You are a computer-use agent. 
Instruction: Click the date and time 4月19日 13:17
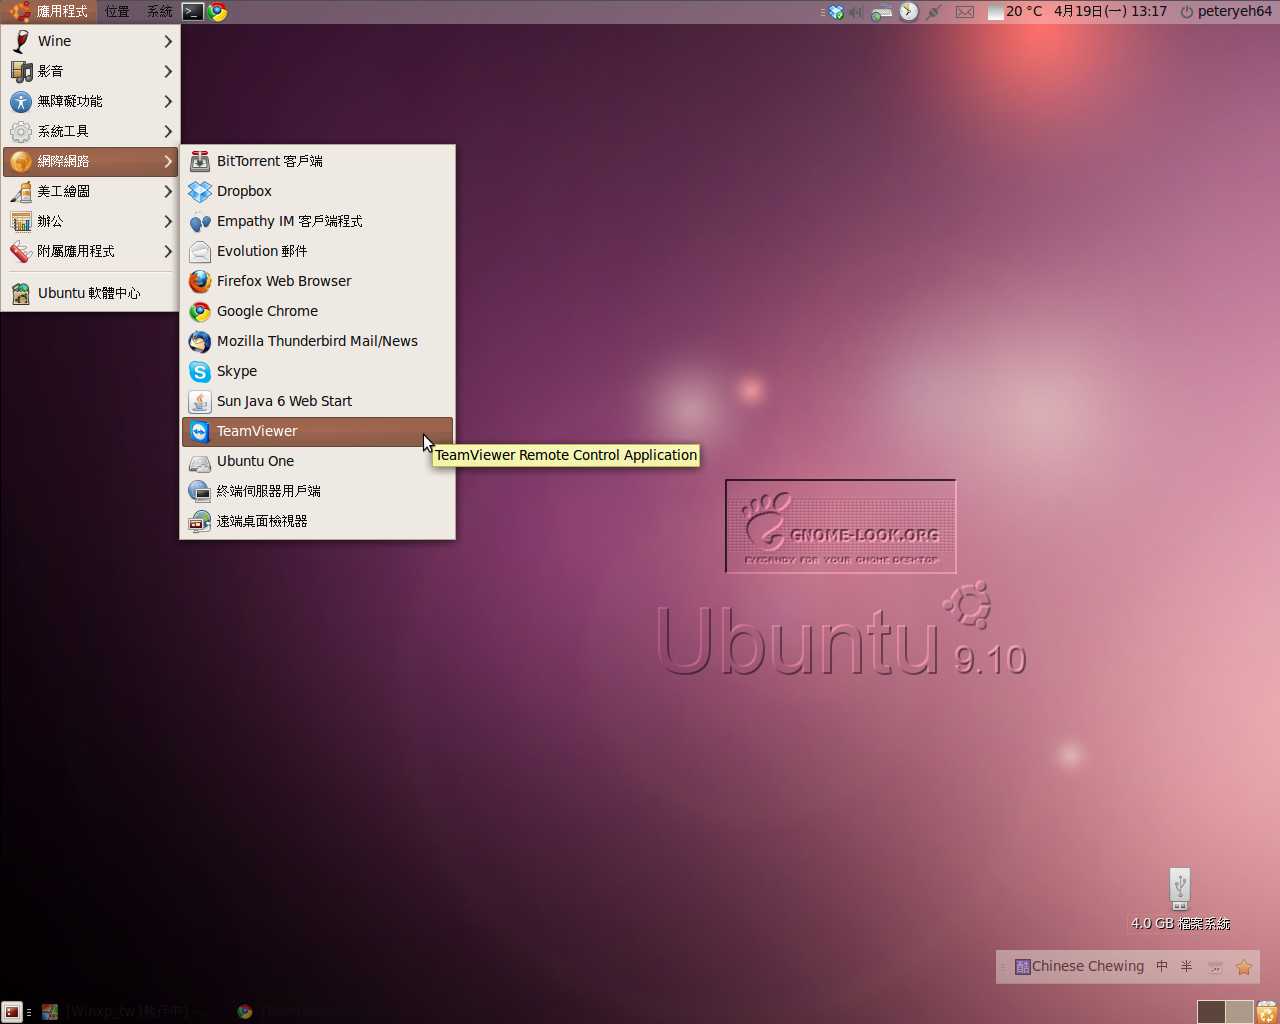click(x=1110, y=12)
